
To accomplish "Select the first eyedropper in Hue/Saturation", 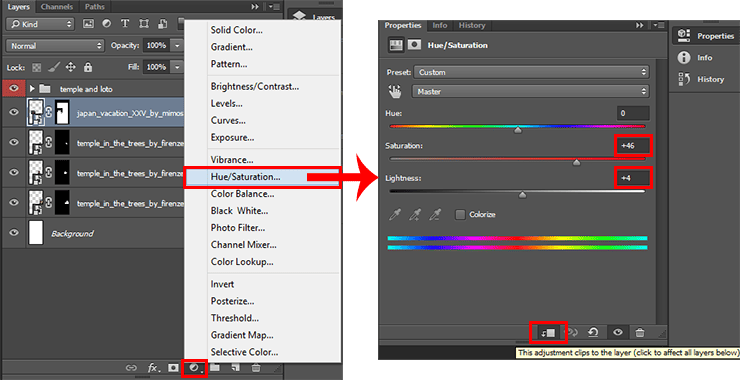I will 395,215.
